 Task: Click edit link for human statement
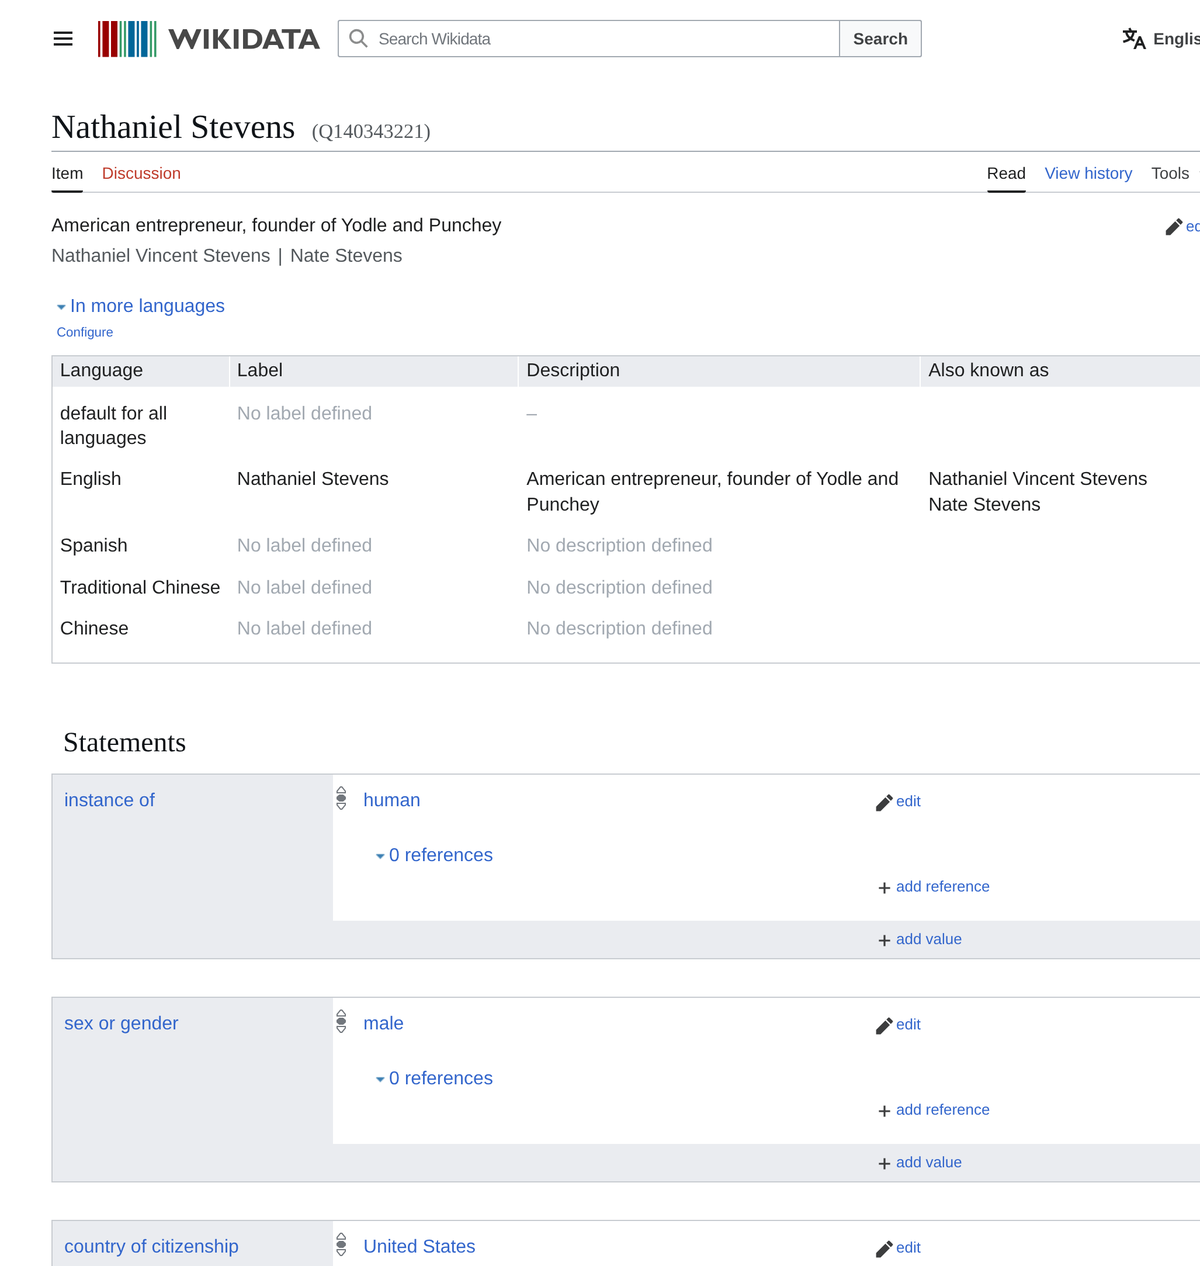[908, 801]
